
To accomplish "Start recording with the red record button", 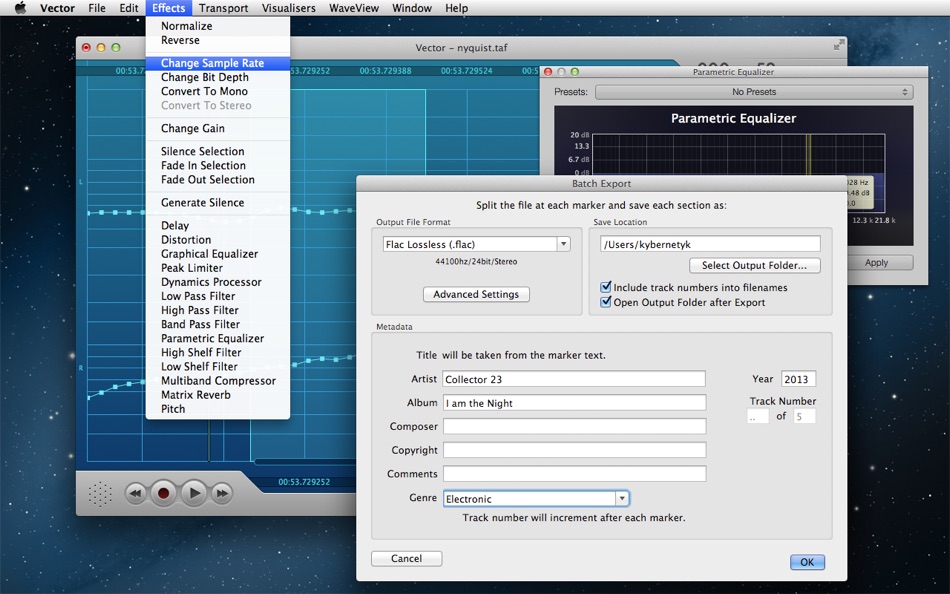I will 164,493.
